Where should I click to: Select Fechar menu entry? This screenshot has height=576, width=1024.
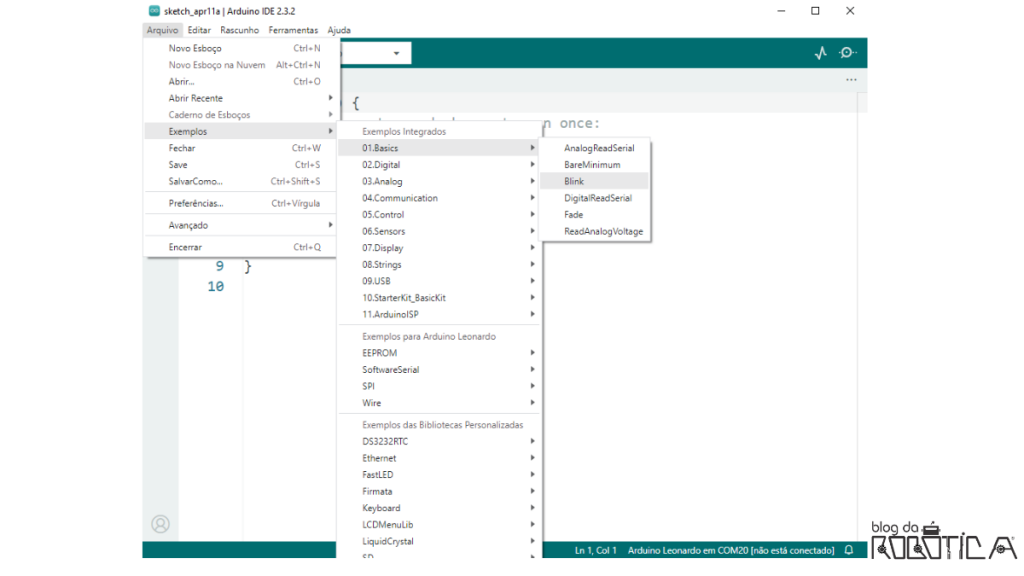coord(240,148)
